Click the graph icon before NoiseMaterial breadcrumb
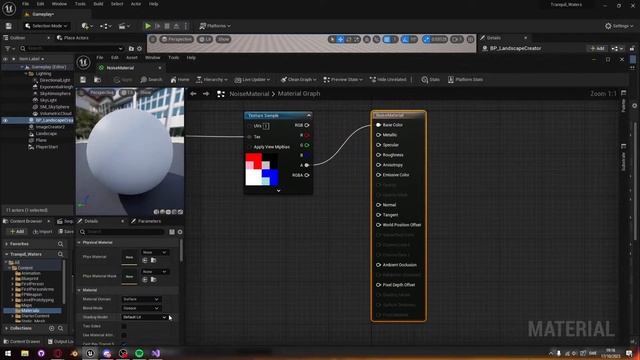The height and width of the screenshot is (360, 640). pyautogui.click(x=221, y=94)
